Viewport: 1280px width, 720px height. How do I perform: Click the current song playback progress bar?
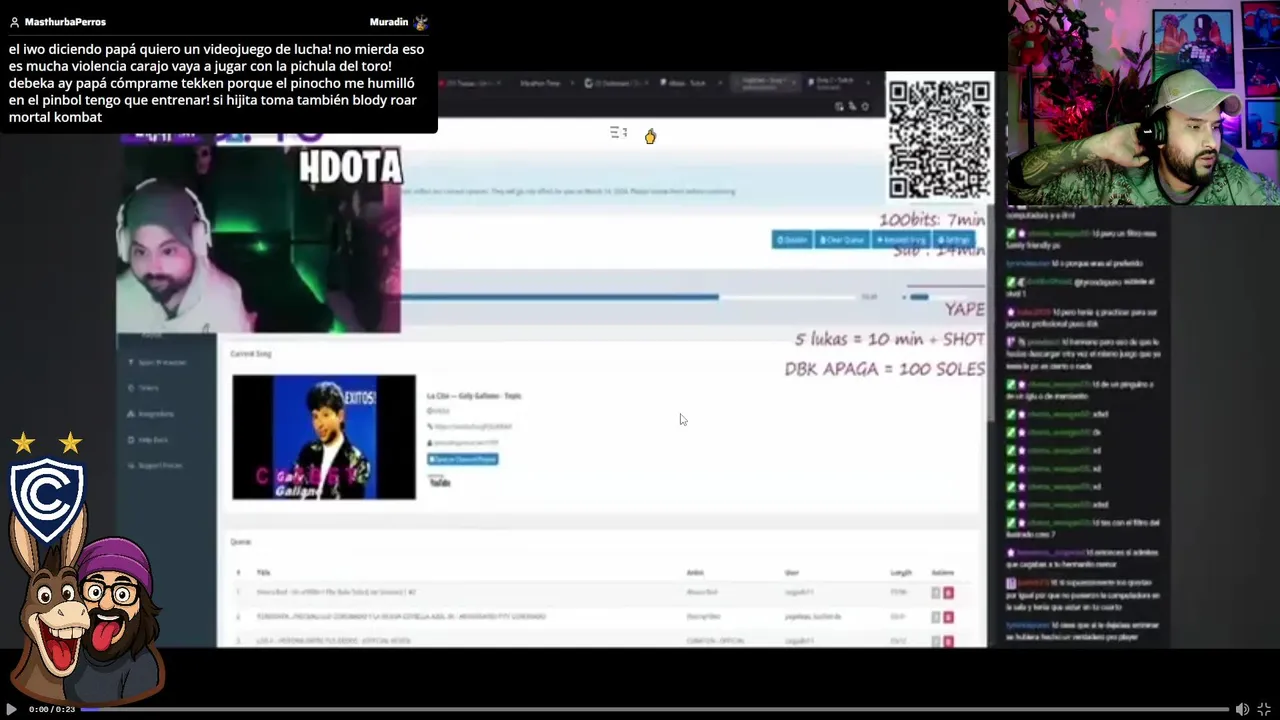628,297
